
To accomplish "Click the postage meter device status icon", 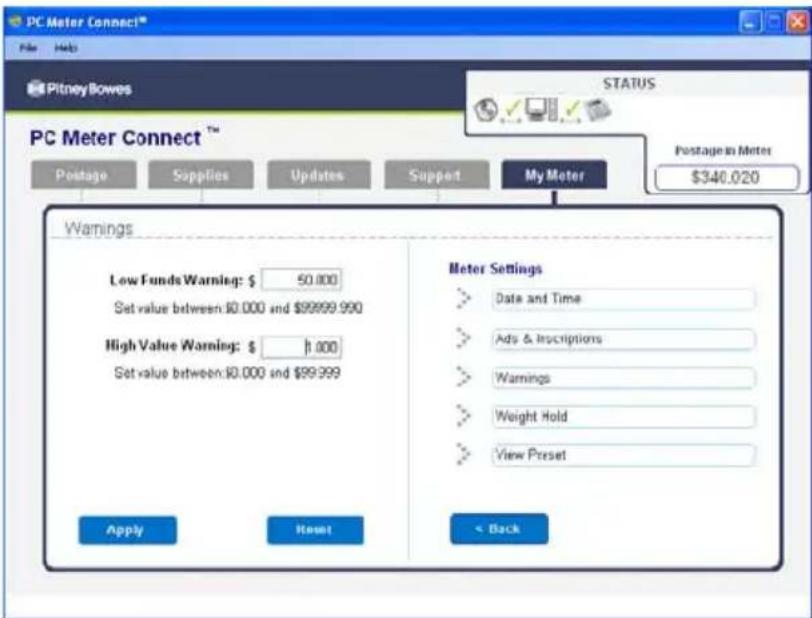I will pyautogui.click(x=598, y=110).
